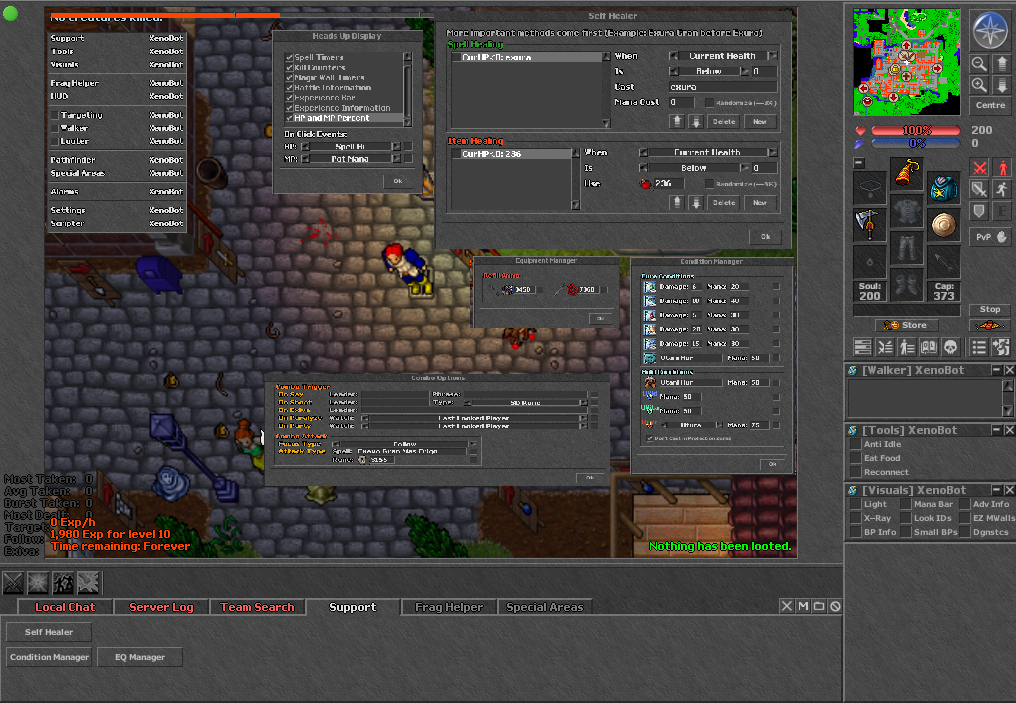
Task: Select offensive crossed-swords fight mode
Action: 979,168
